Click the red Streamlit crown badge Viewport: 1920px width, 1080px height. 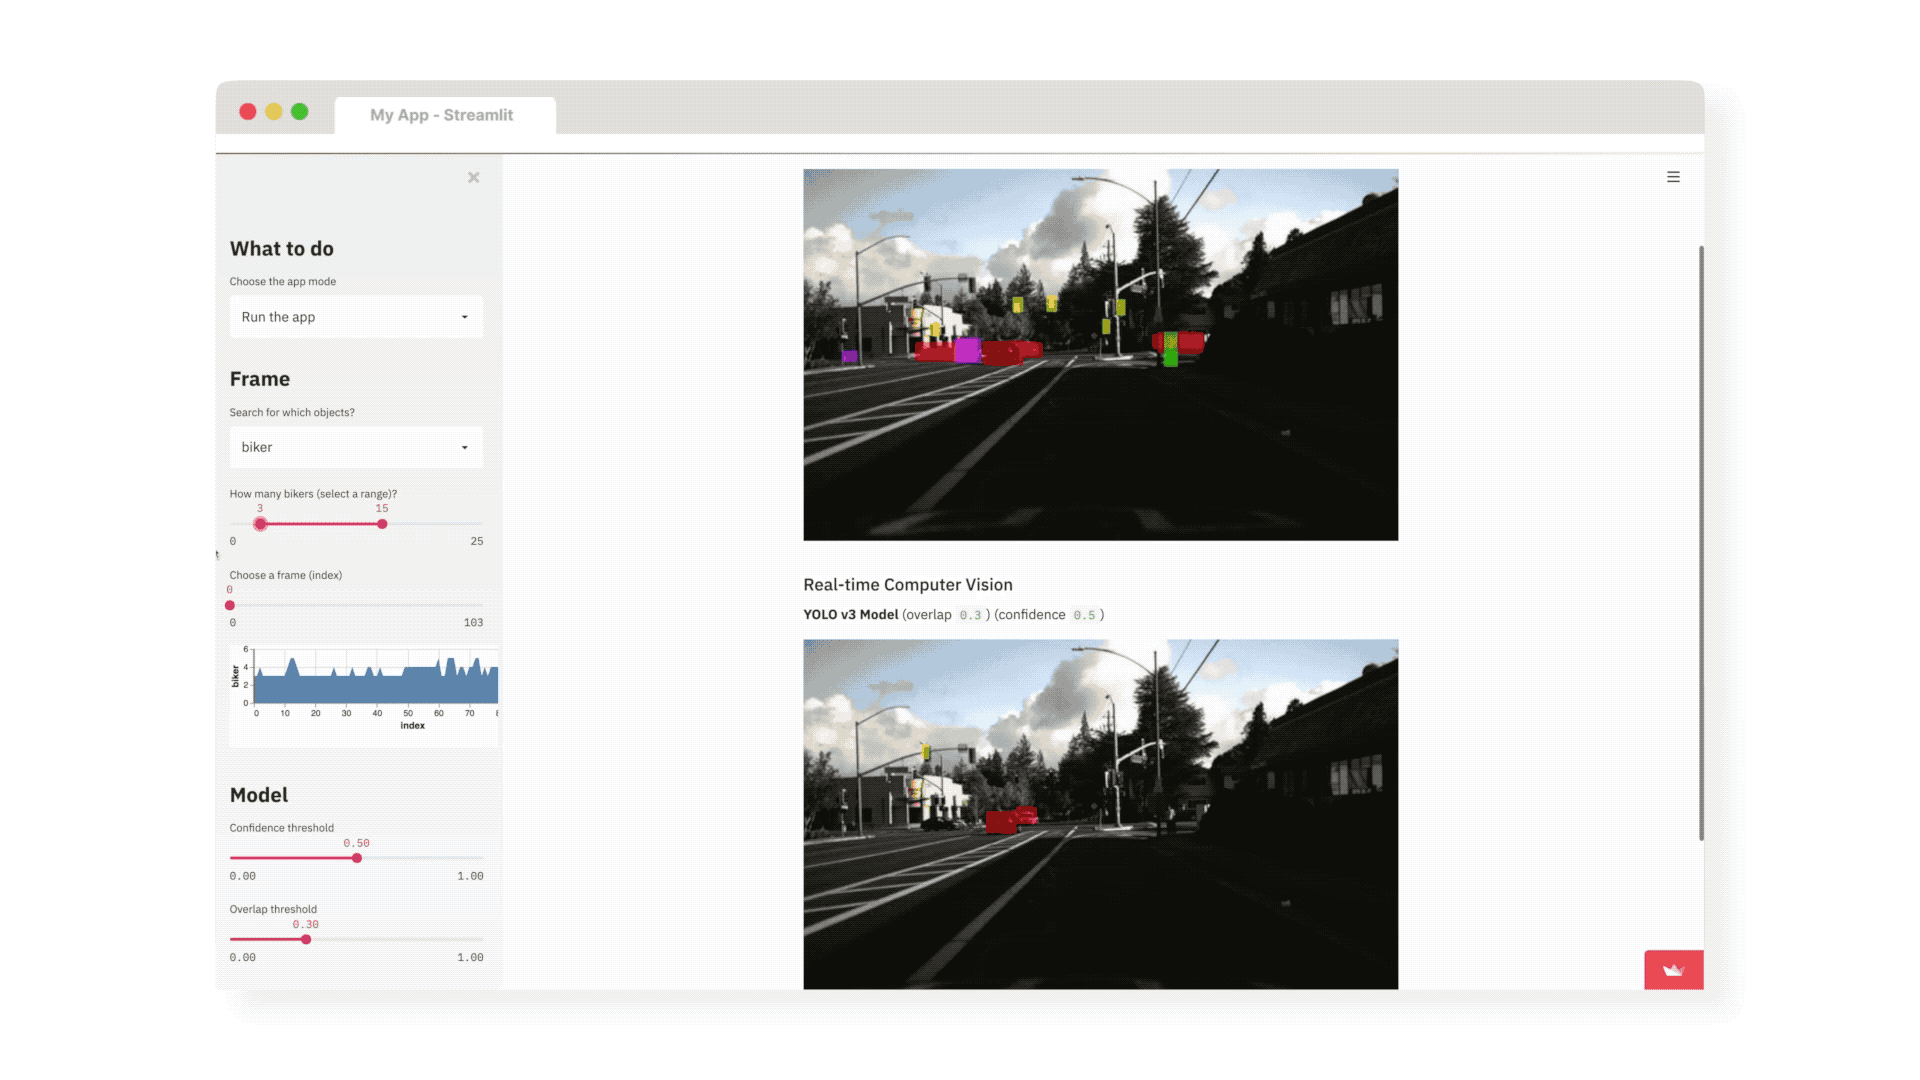[1673, 969]
